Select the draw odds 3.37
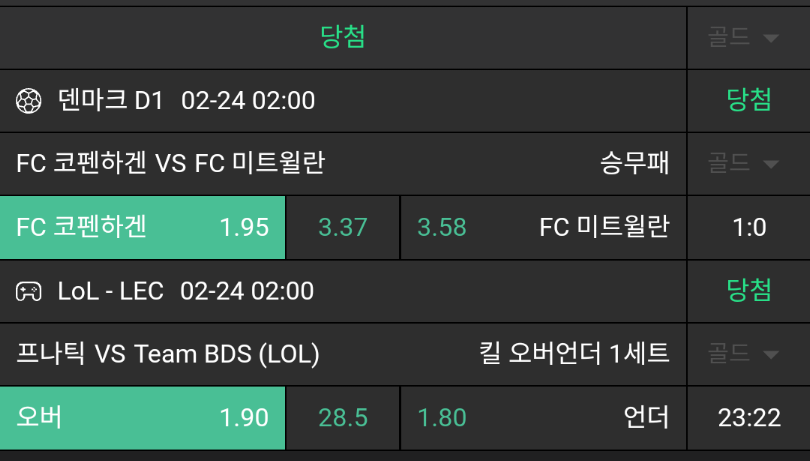The width and height of the screenshot is (810, 461). (343, 227)
